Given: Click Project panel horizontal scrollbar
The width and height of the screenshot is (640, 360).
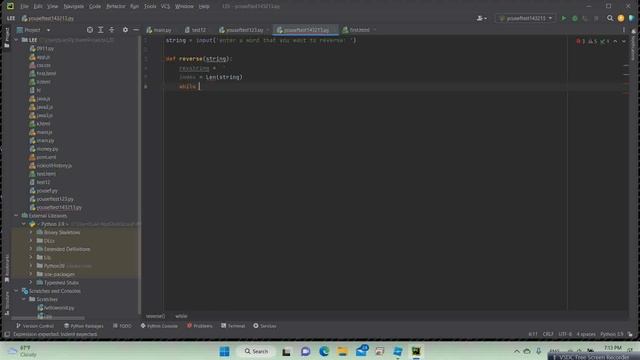Looking at the screenshot, I should [x=48, y=318].
